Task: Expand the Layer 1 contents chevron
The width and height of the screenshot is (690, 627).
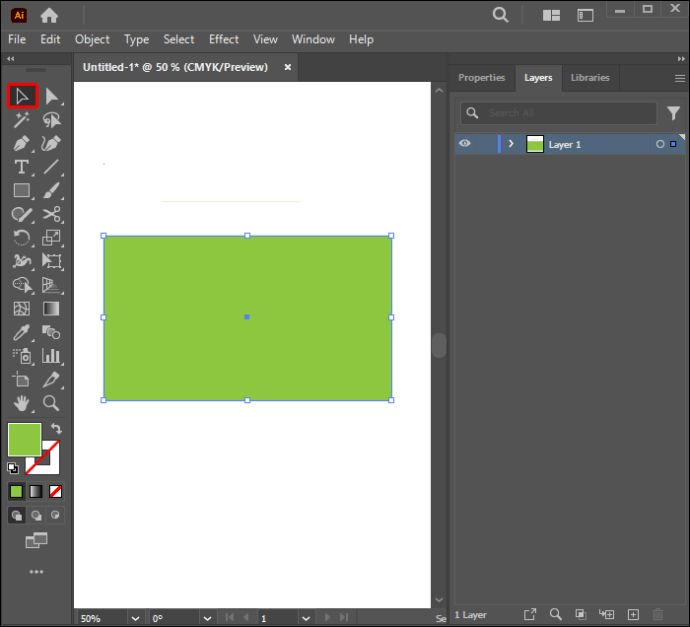Action: coord(511,144)
